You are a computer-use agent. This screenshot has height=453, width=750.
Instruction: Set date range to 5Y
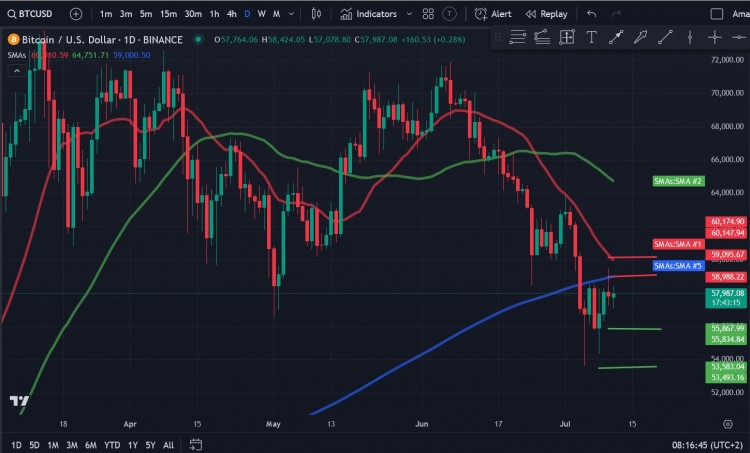(150, 445)
